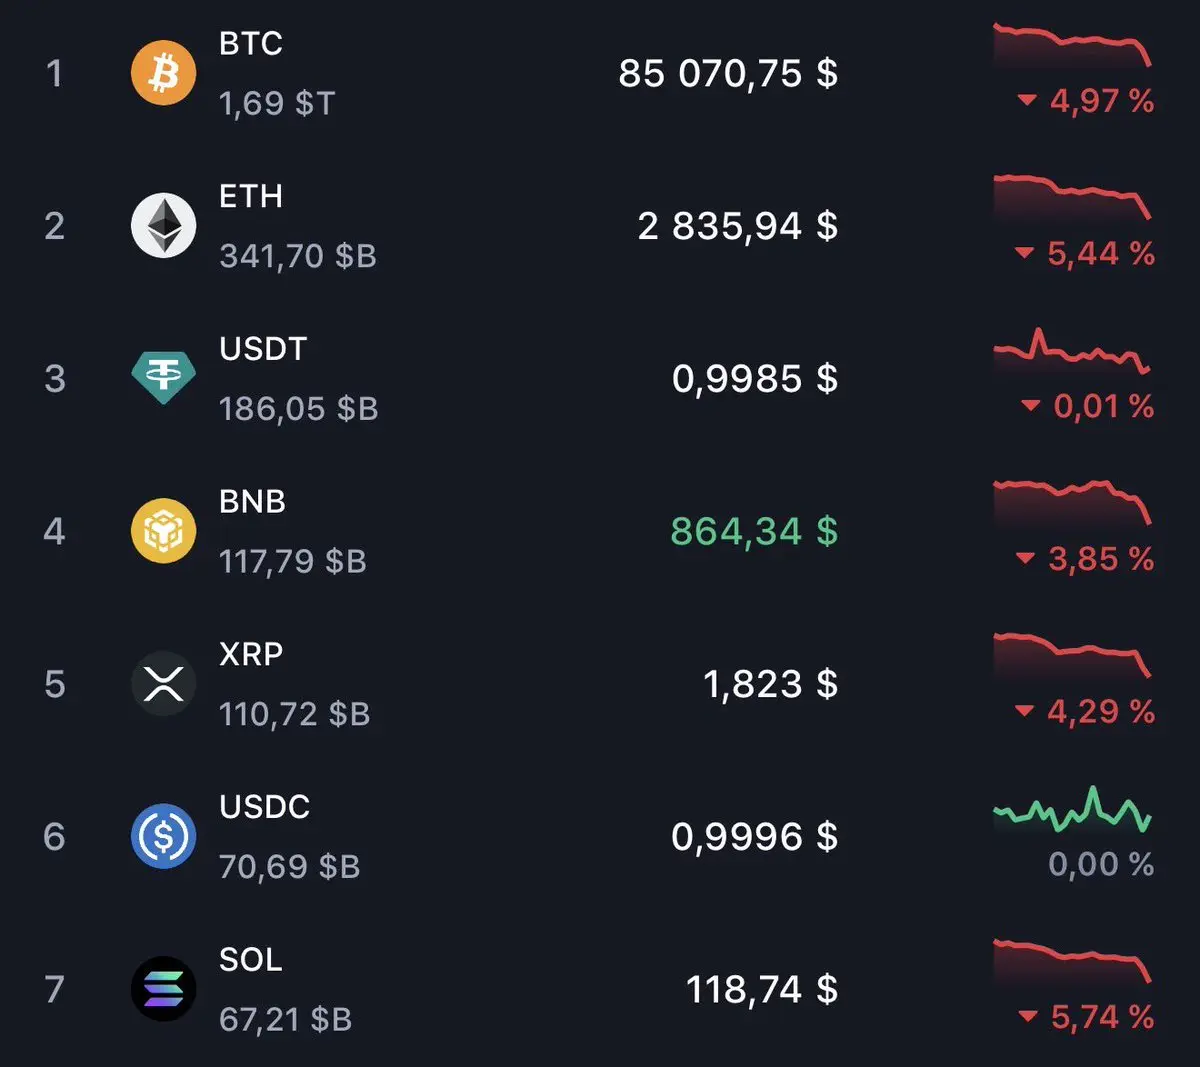View the USDC green sparkline chart
The image size is (1200, 1067).
point(1072,811)
